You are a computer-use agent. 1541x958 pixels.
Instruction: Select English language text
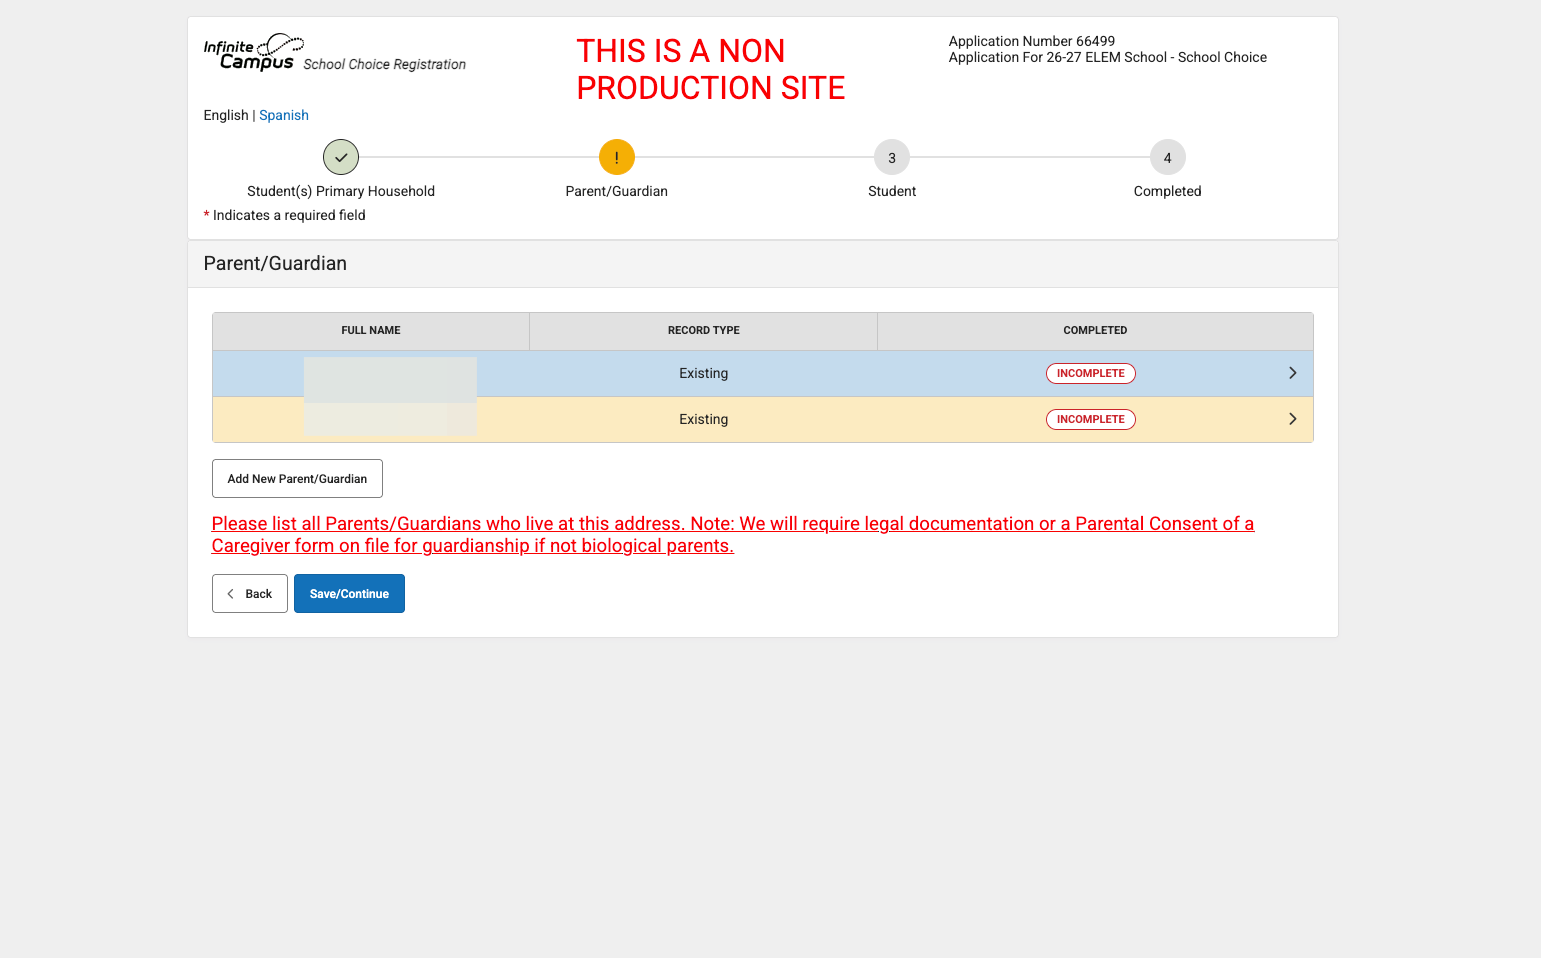click(226, 115)
